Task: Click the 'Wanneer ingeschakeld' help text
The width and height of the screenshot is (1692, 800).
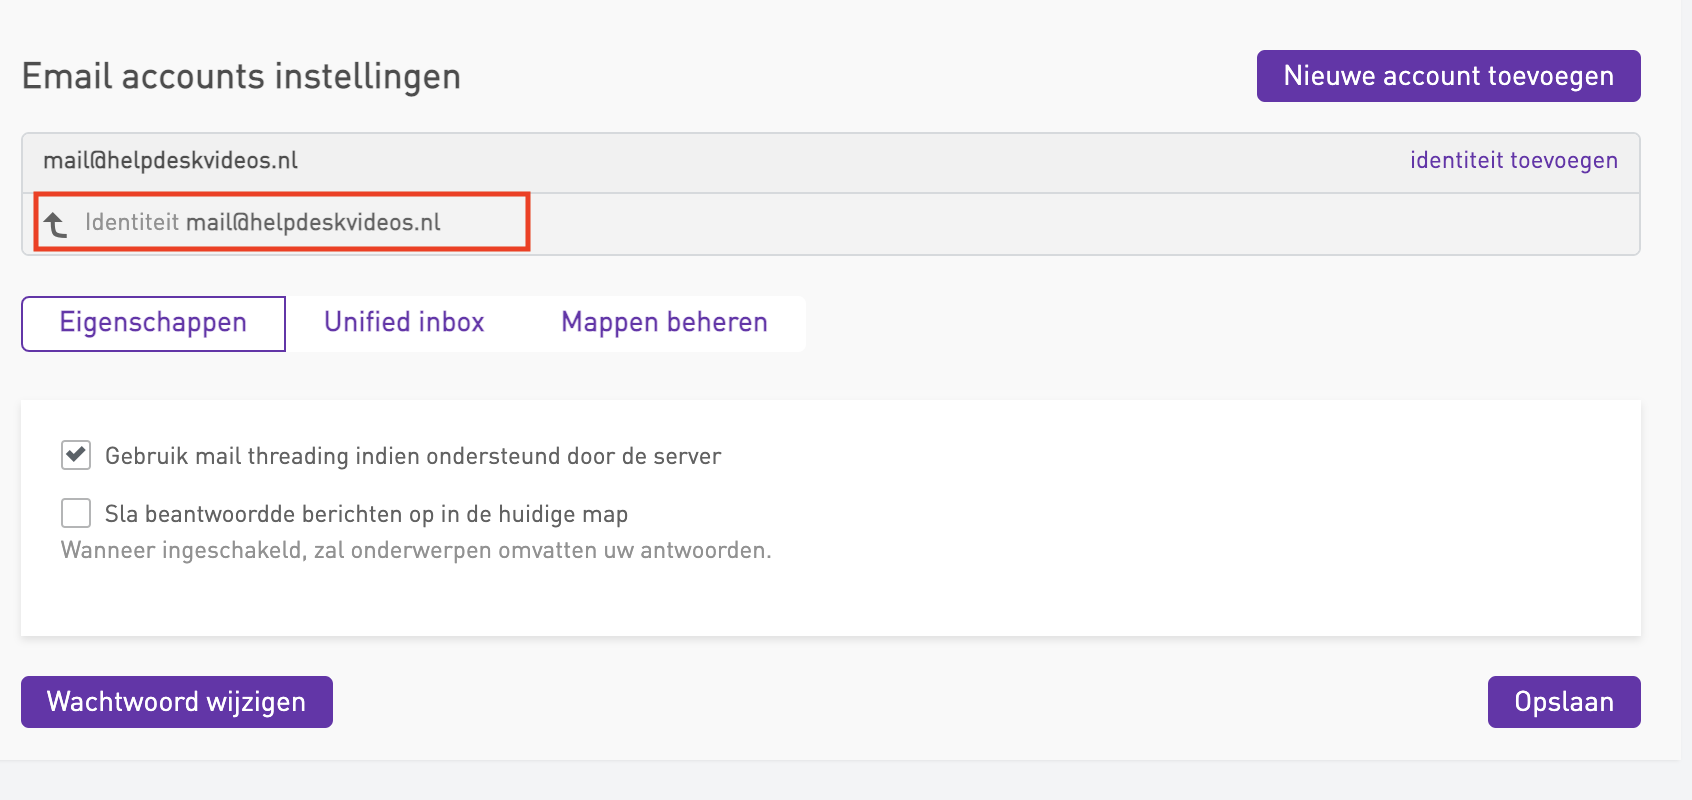Action: point(416,550)
